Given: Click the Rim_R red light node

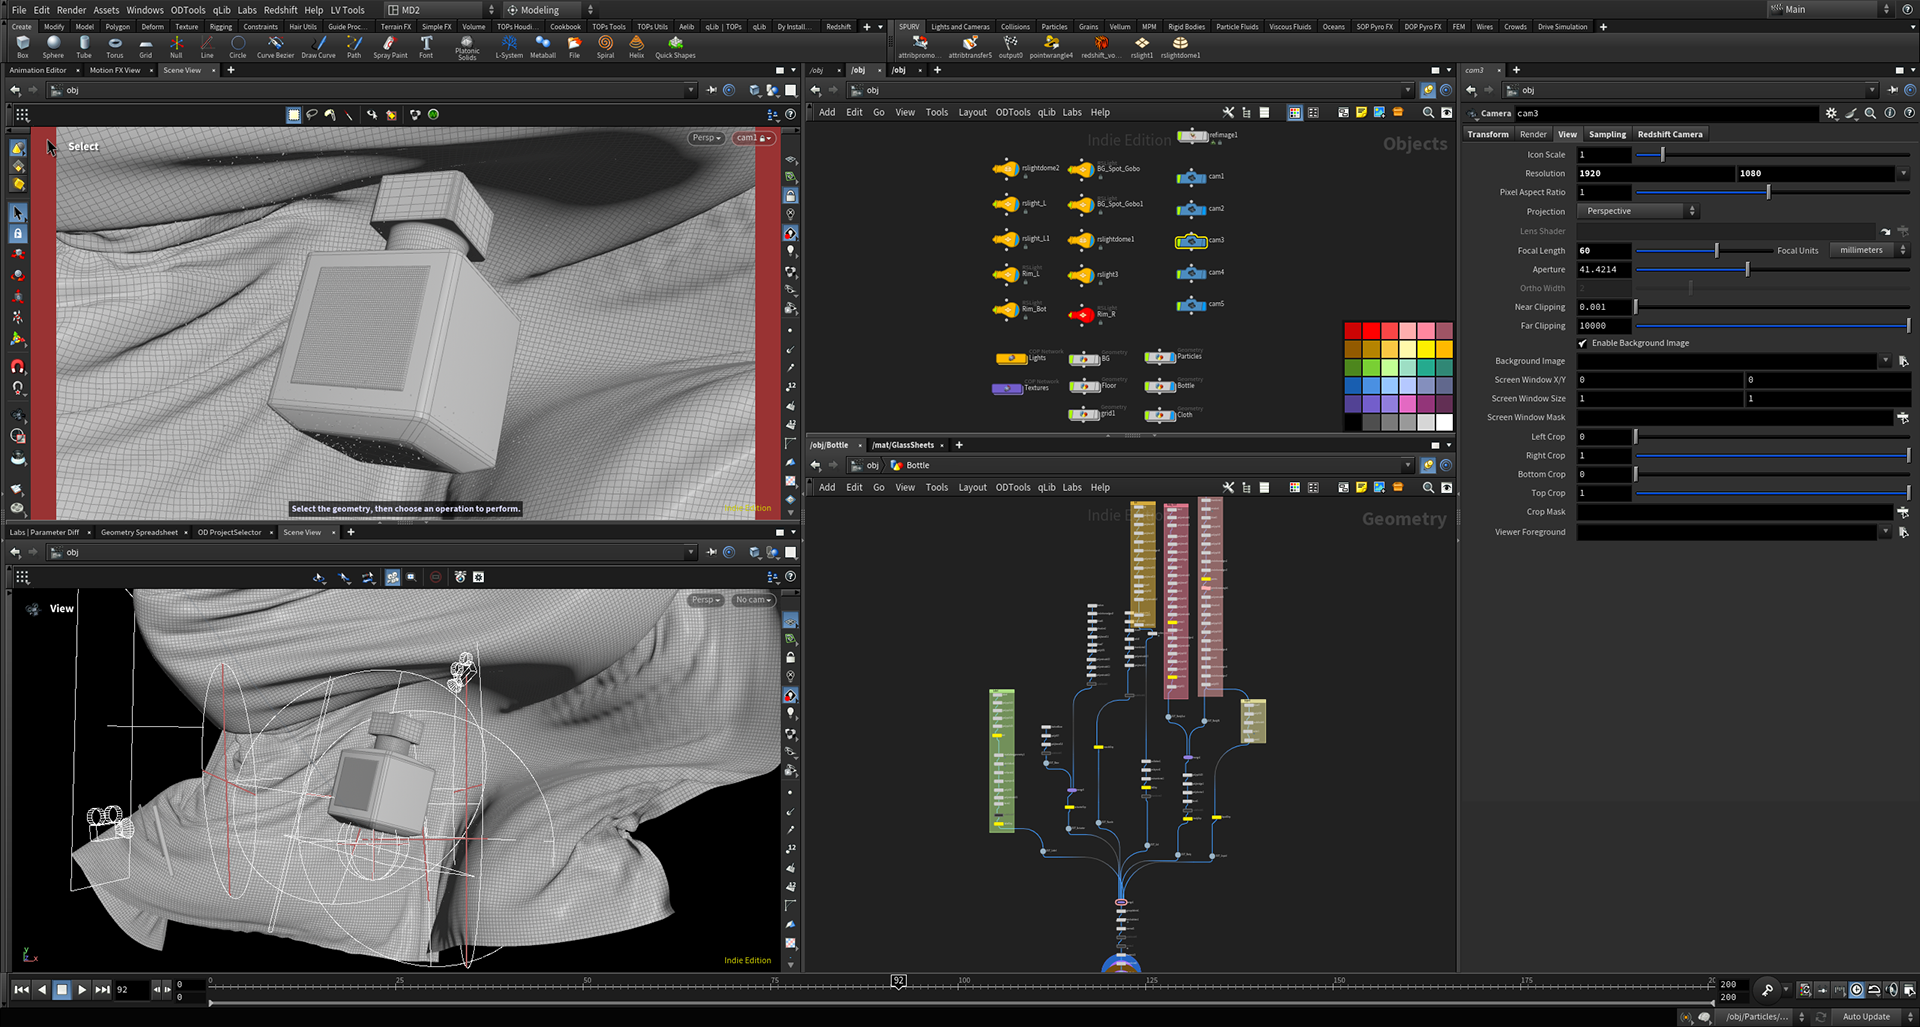Looking at the screenshot, I should coord(1082,314).
